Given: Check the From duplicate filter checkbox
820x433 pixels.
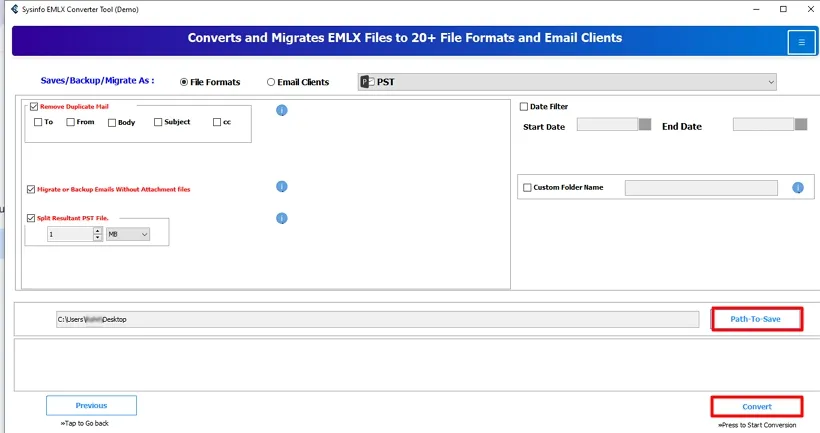Looking at the screenshot, I should click(x=70, y=122).
